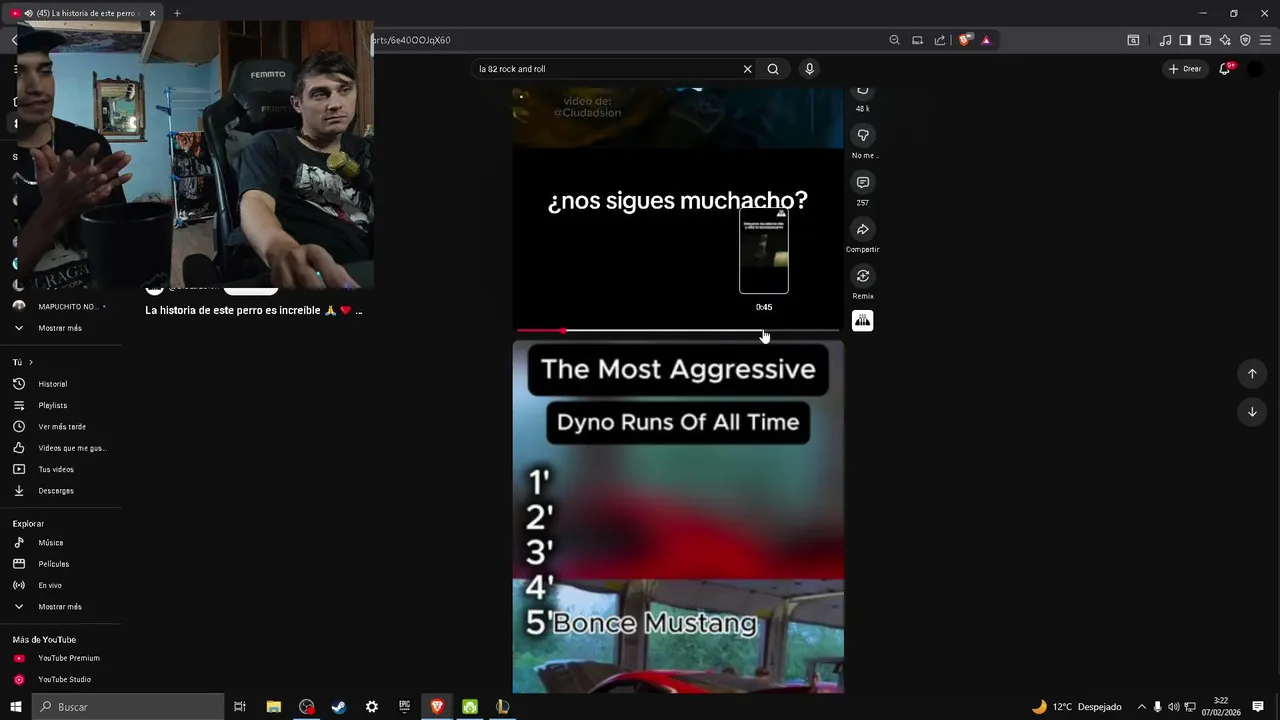This screenshot has height=720, width=1280.
Task: Open the OBS Studio taskbar icon
Action: click(306, 707)
